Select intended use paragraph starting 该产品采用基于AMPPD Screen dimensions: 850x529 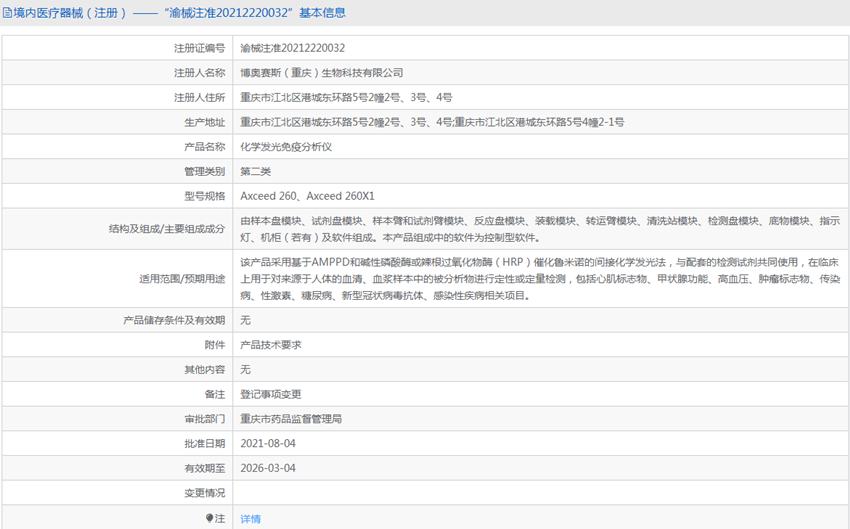(x=540, y=279)
